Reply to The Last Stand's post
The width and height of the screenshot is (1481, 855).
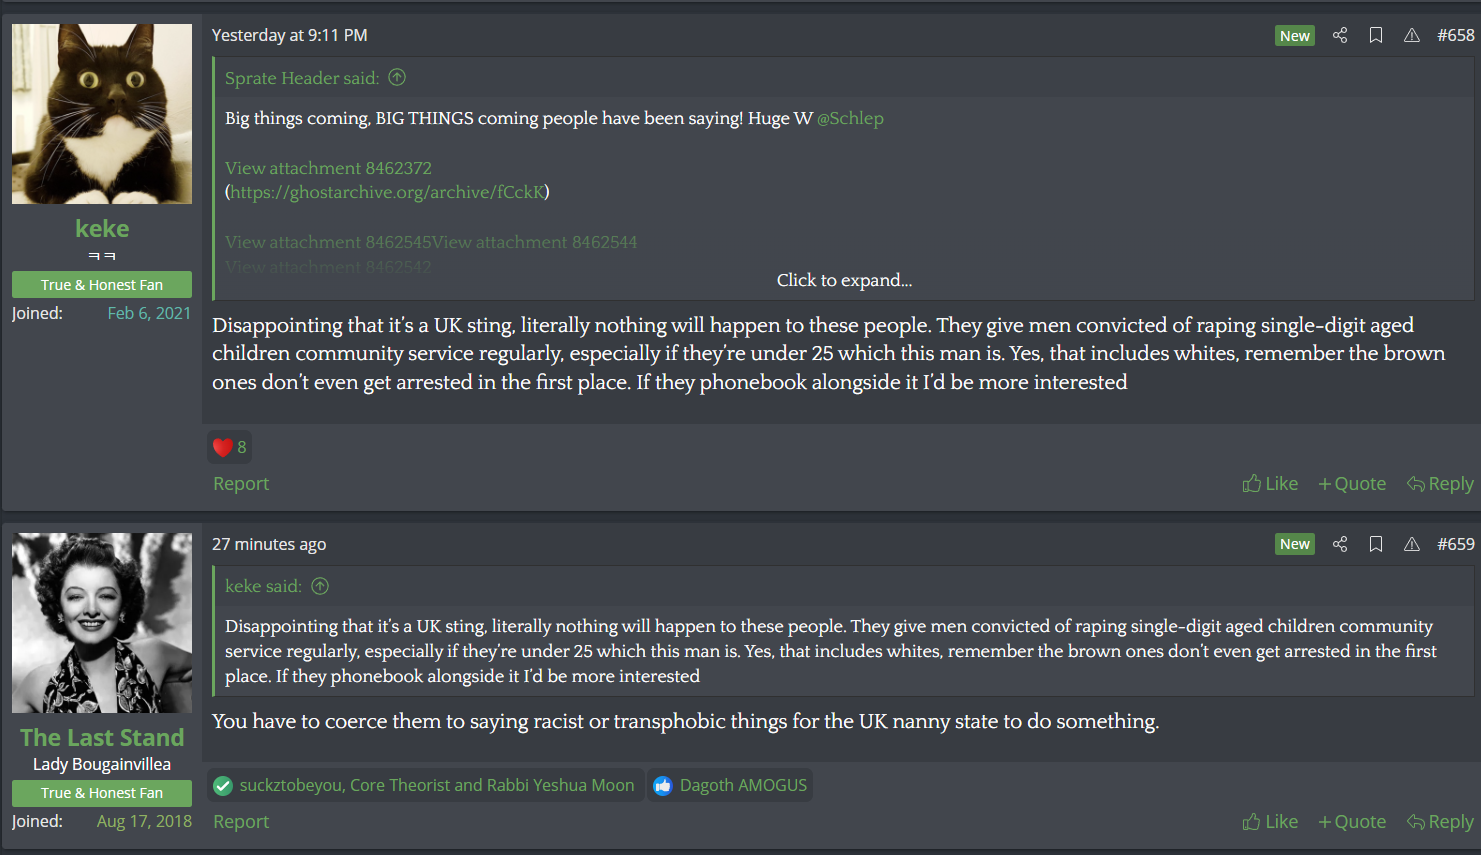pos(1440,822)
